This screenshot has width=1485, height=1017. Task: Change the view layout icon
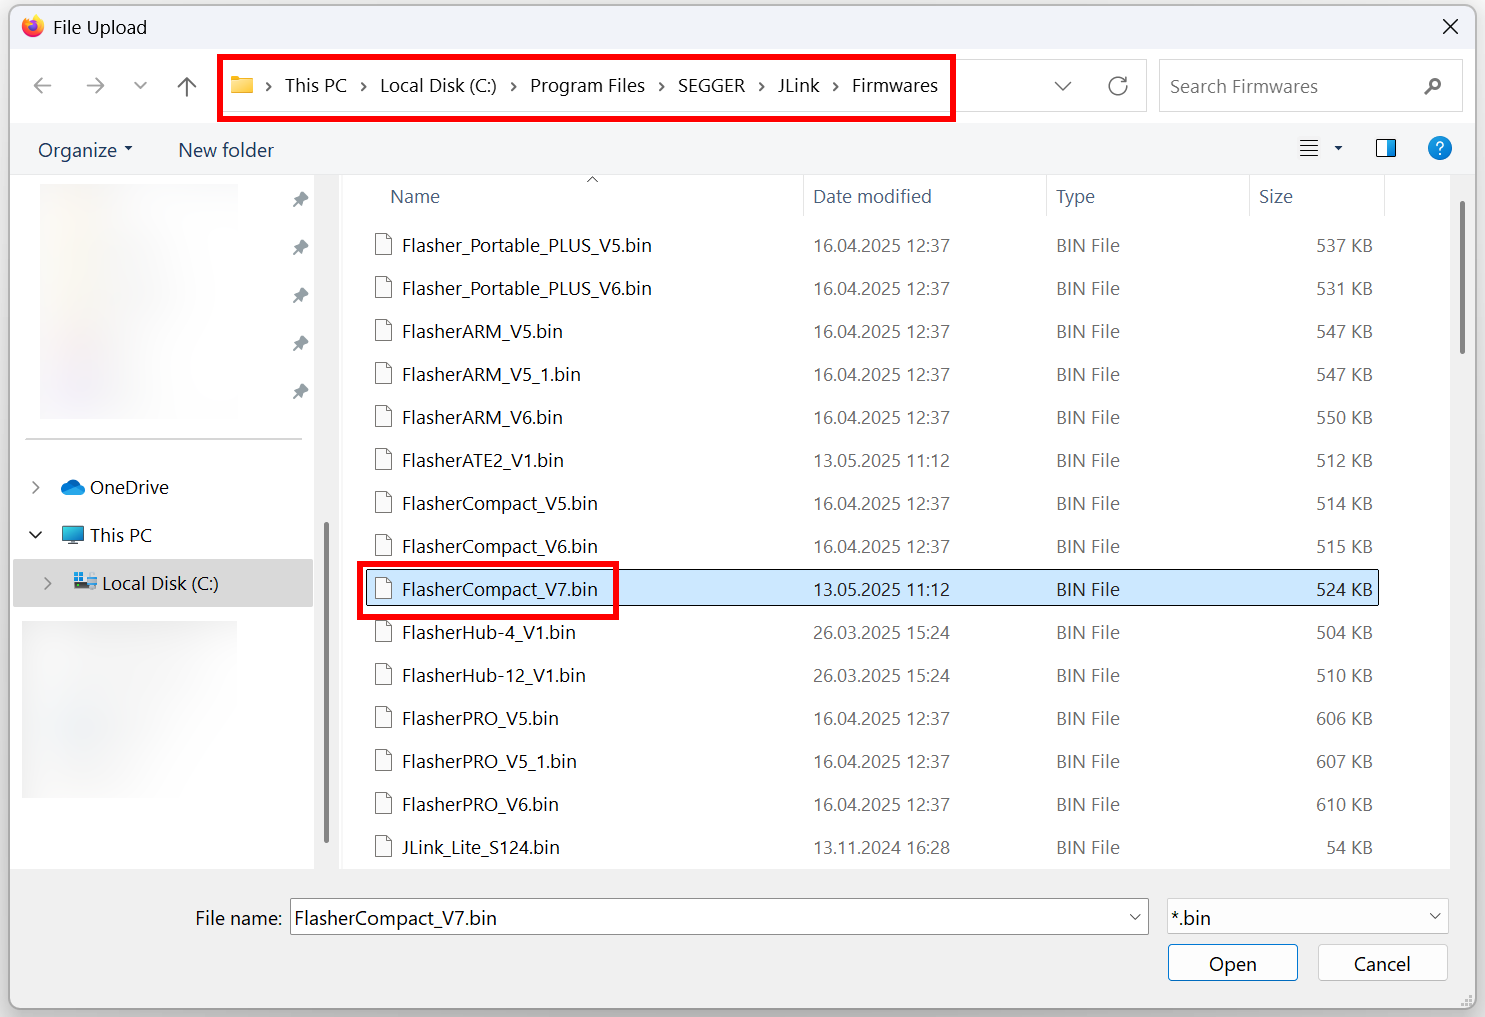click(1309, 149)
